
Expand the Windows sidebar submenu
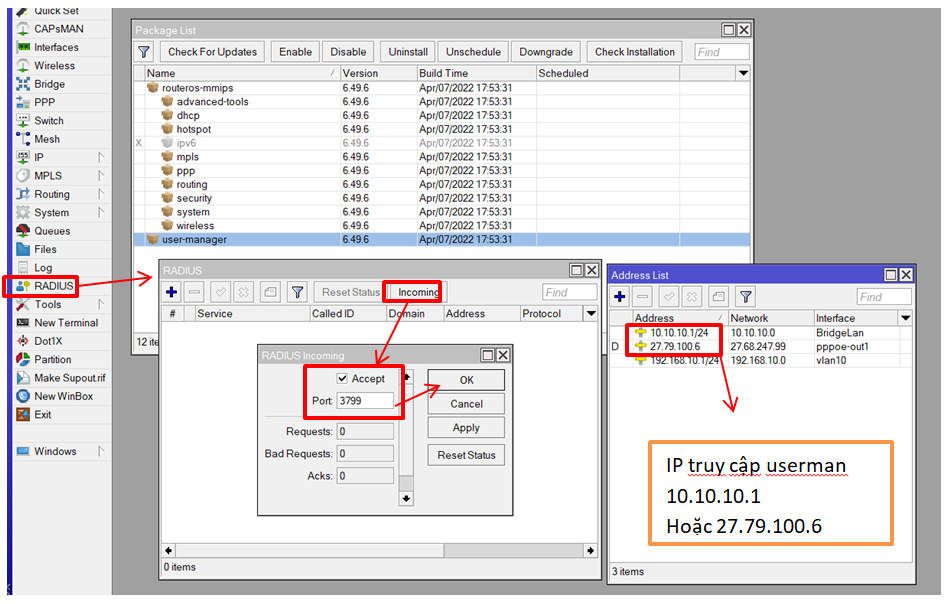click(x=101, y=451)
